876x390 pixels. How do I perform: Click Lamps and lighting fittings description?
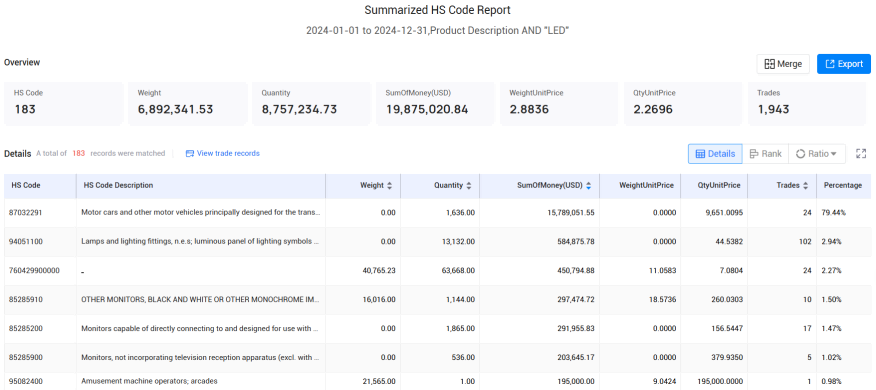point(201,241)
